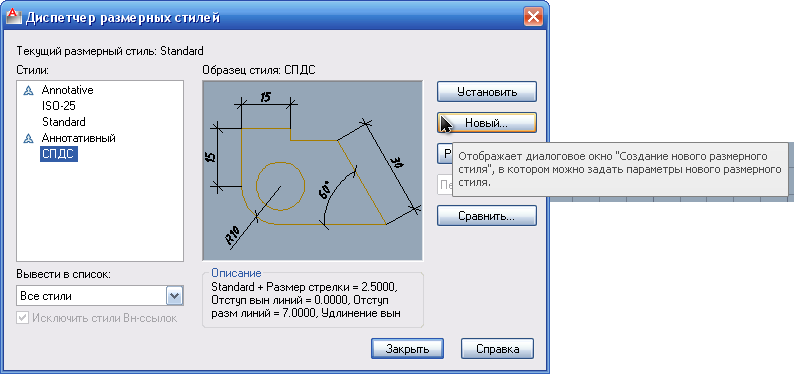Click the Все стили combo box field
Image resolution: width=794 pixels, height=374 pixels.
tap(100, 296)
